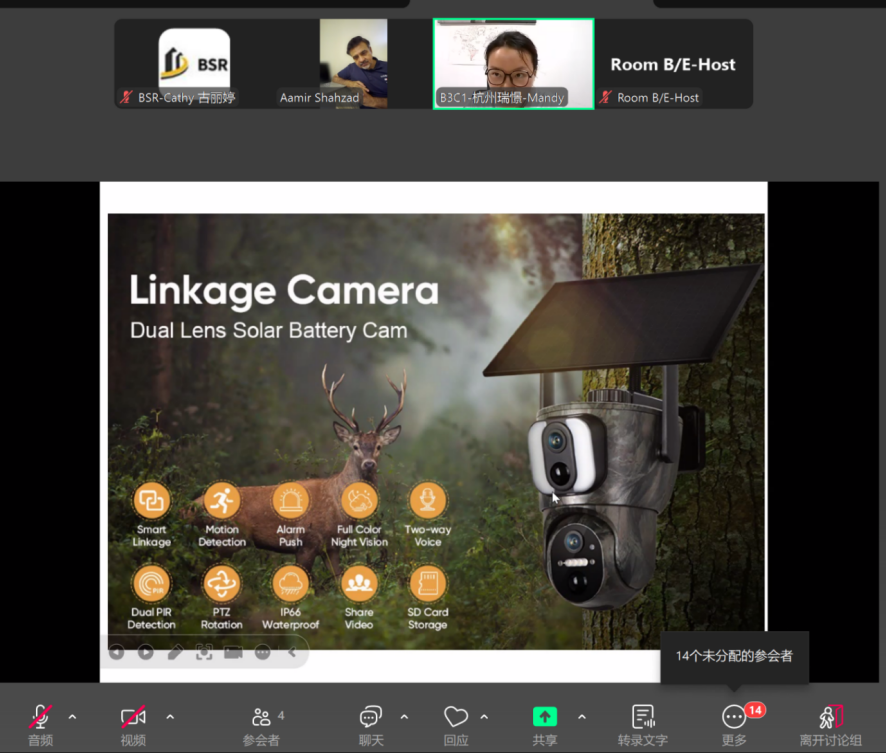Open the 参会者 participants panel

tap(261, 724)
